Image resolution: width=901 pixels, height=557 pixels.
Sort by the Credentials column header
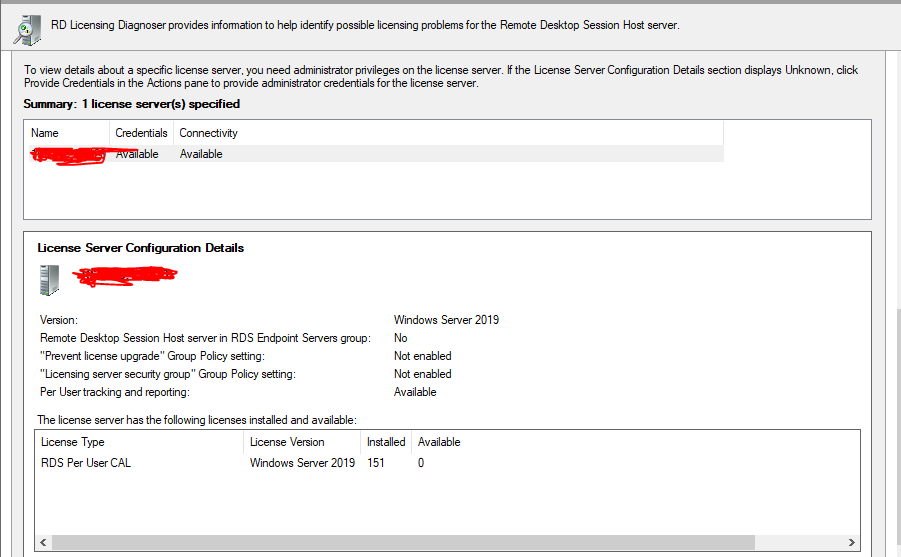click(141, 133)
